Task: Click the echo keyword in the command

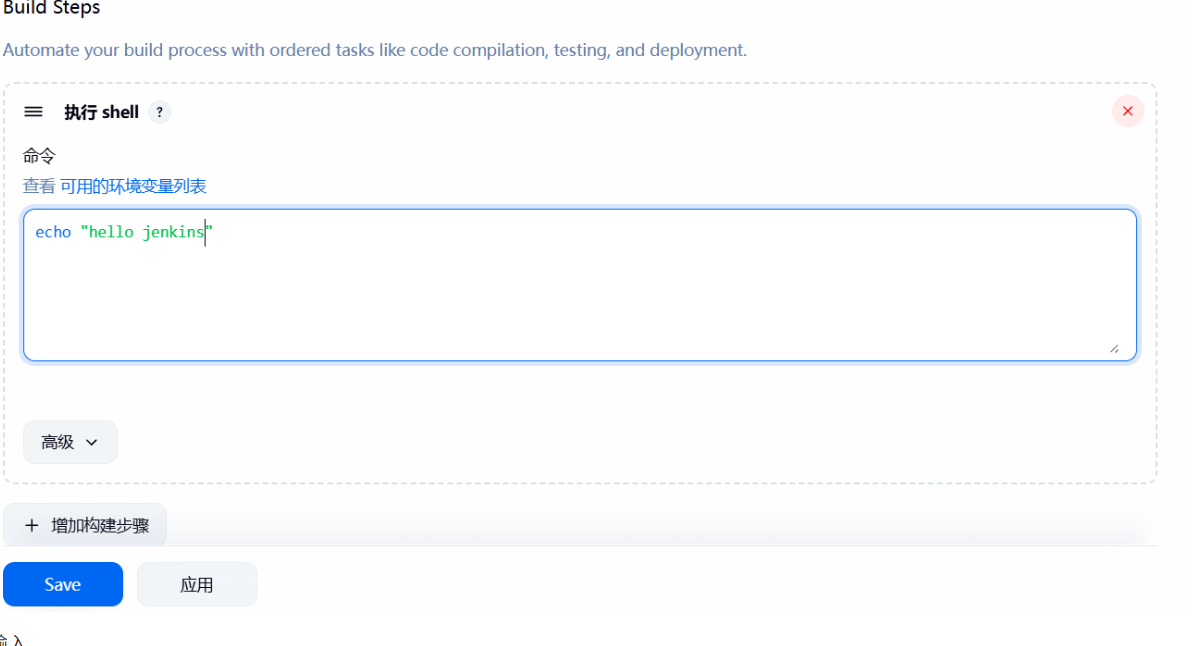Action: pos(53,232)
